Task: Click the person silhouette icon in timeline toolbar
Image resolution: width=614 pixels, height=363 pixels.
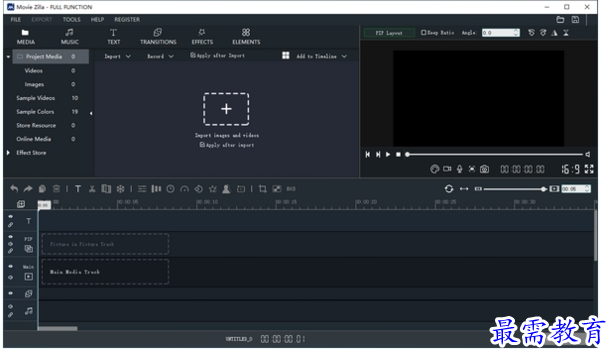Action: (x=226, y=189)
